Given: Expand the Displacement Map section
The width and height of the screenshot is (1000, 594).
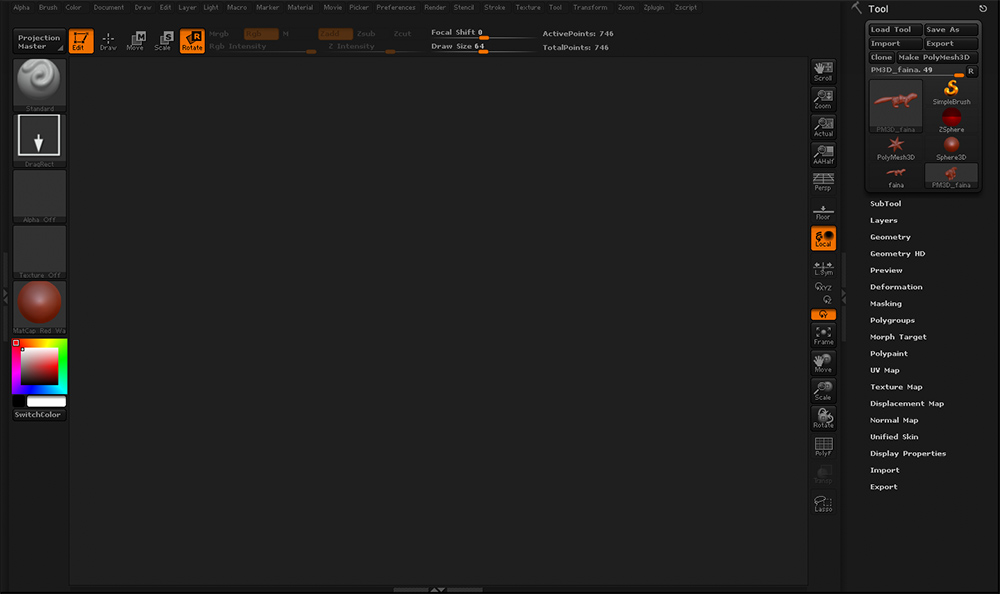Looking at the screenshot, I should 907,403.
